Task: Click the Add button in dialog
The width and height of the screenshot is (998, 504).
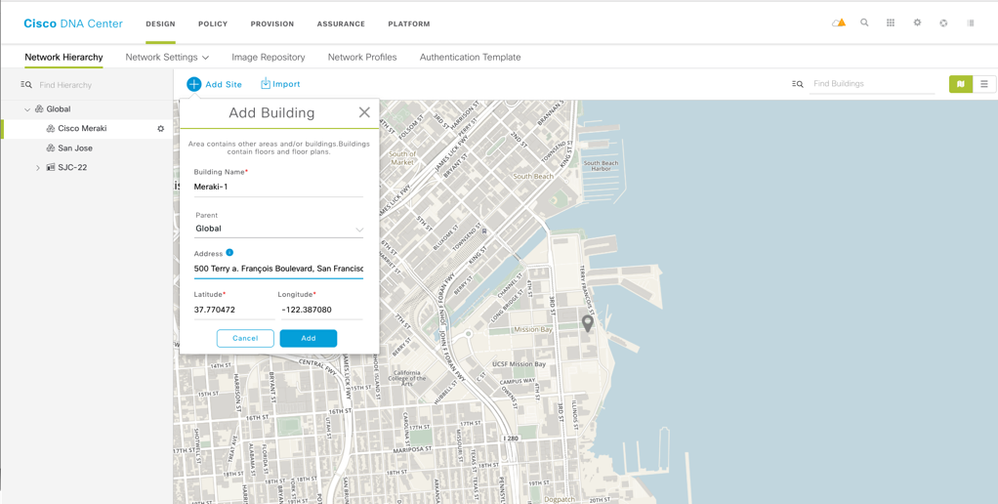Action: click(309, 339)
